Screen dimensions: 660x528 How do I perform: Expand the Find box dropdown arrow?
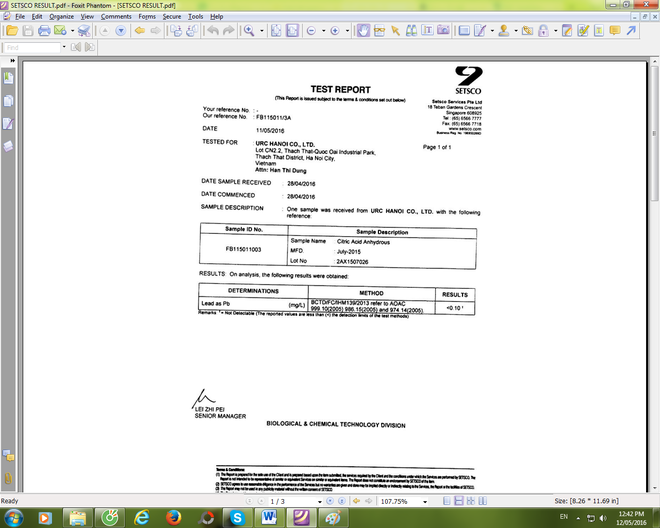pos(64,47)
